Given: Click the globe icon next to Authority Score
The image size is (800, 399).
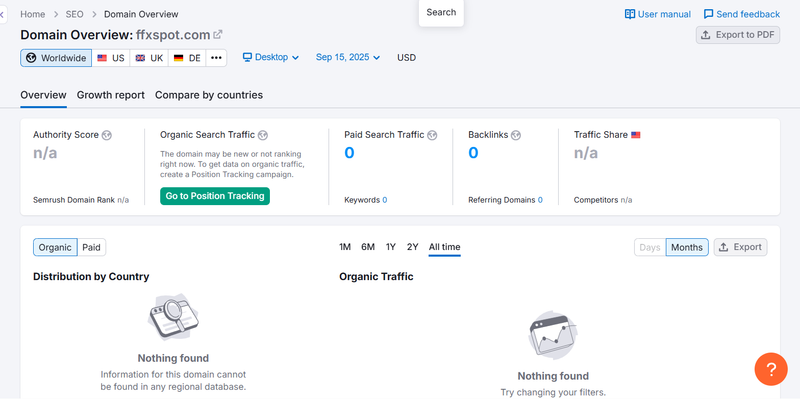Looking at the screenshot, I should tap(107, 135).
